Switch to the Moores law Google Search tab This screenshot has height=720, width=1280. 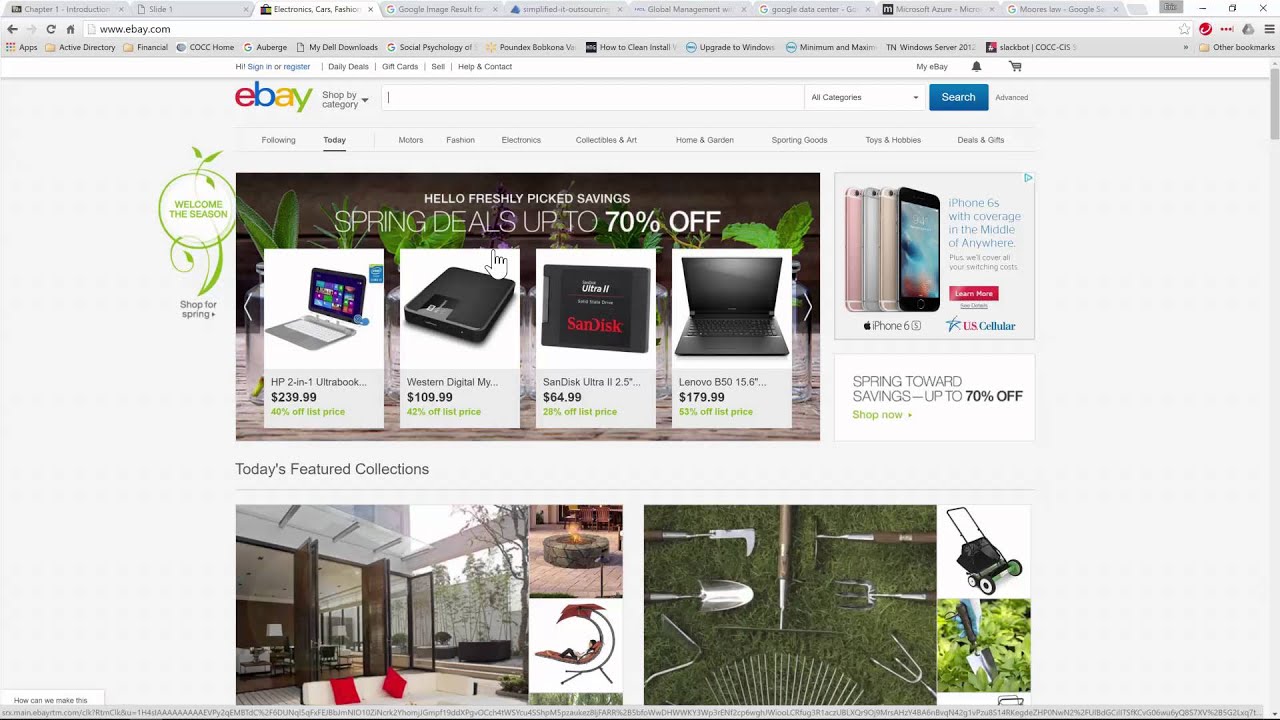tap(1065, 9)
